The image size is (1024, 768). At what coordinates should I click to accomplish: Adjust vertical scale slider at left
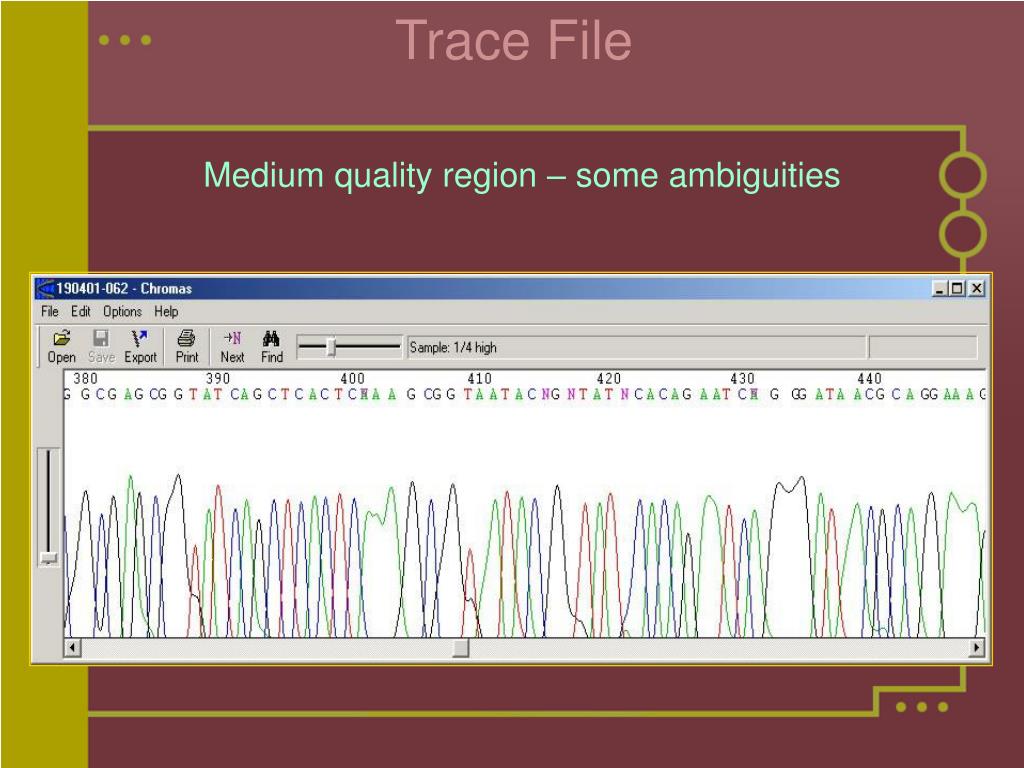[48, 558]
